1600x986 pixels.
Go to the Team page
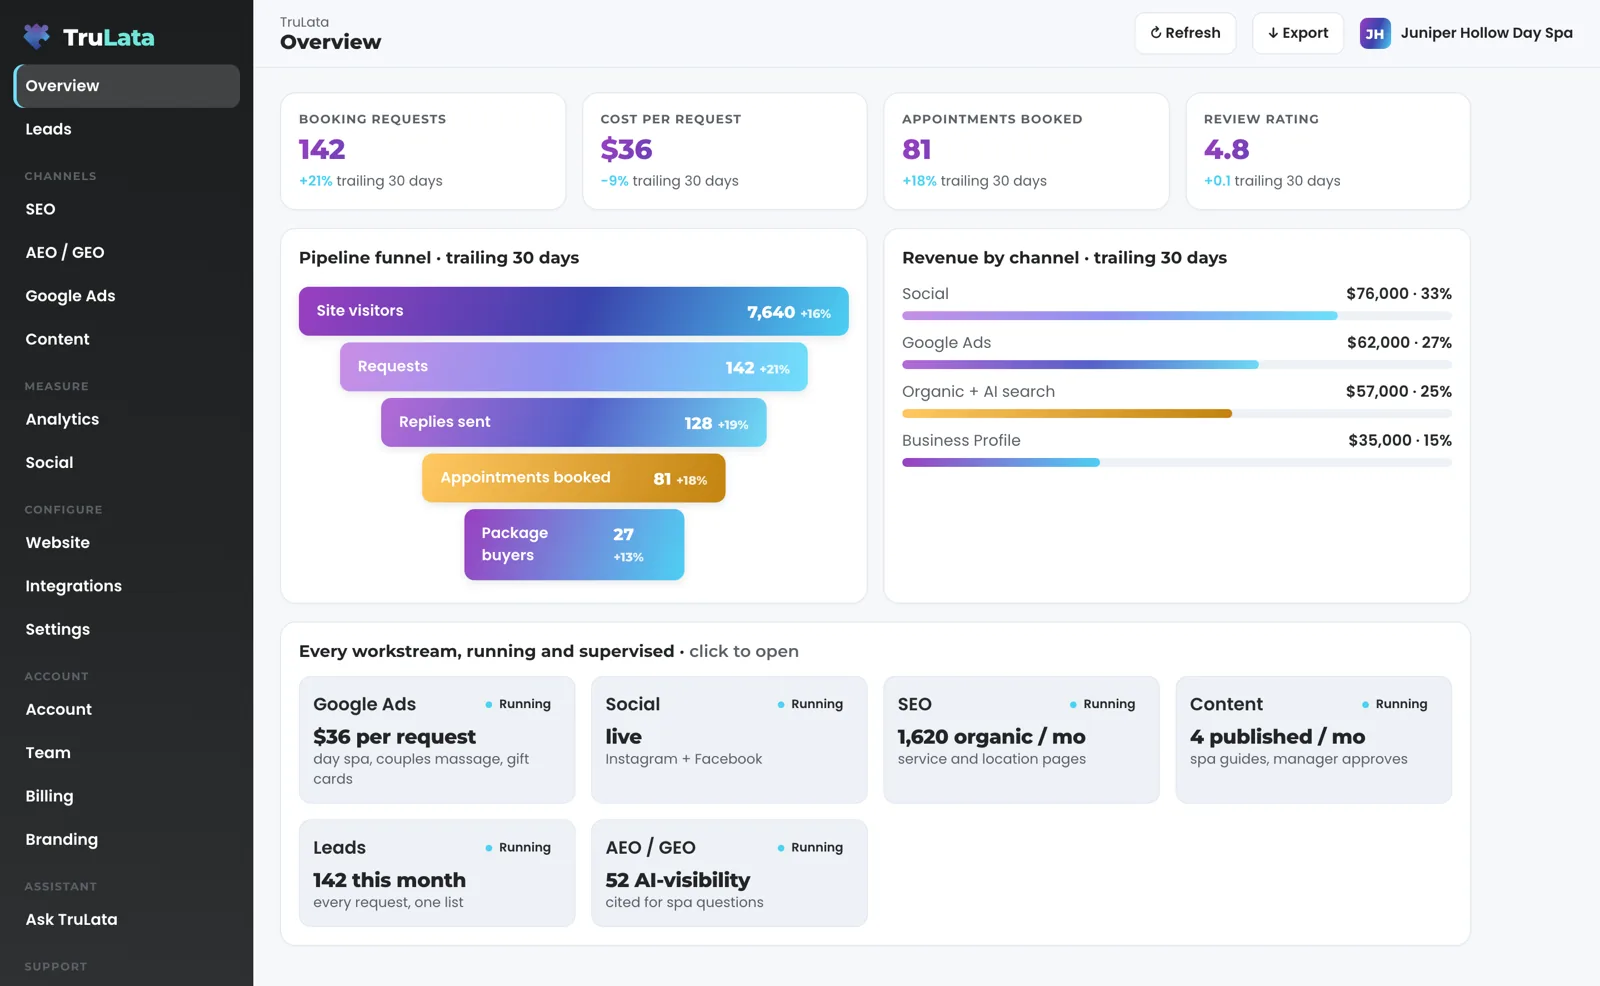pyautogui.click(x=127, y=752)
